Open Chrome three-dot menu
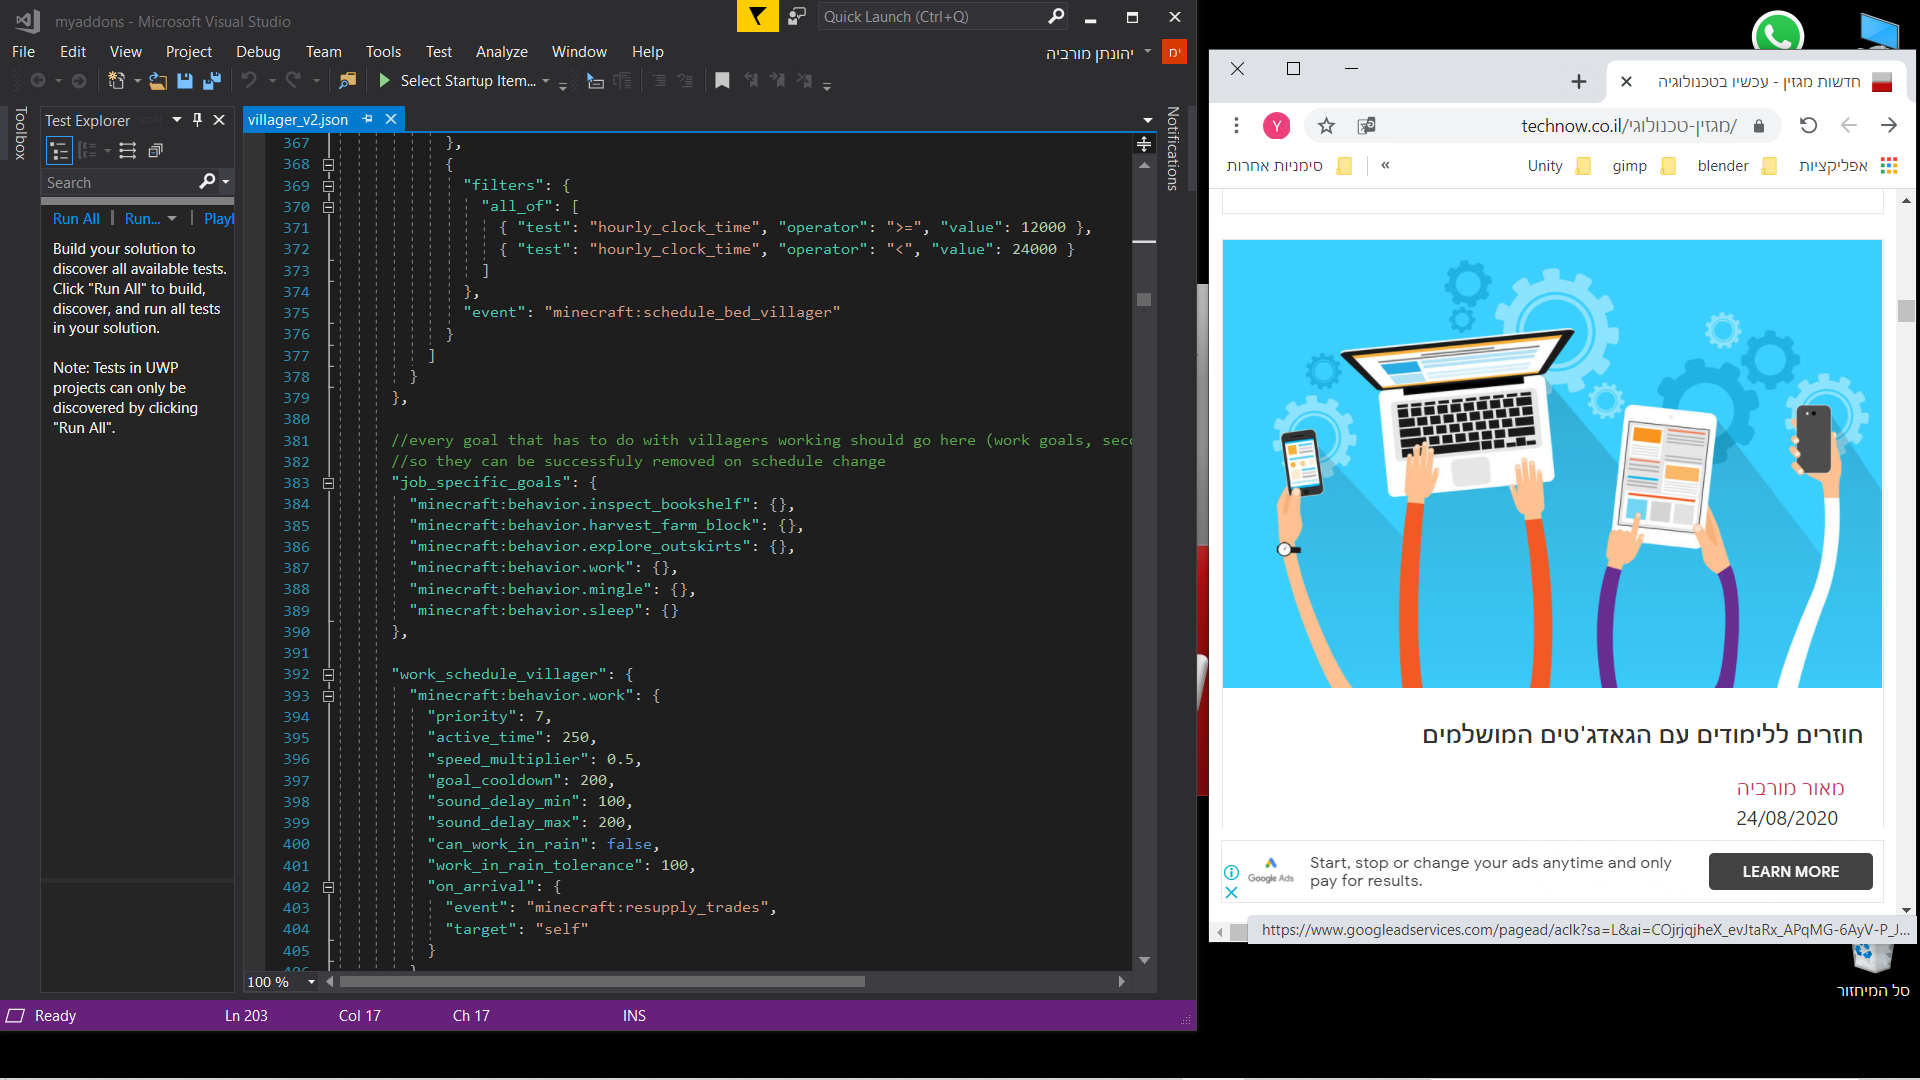 click(x=1236, y=126)
